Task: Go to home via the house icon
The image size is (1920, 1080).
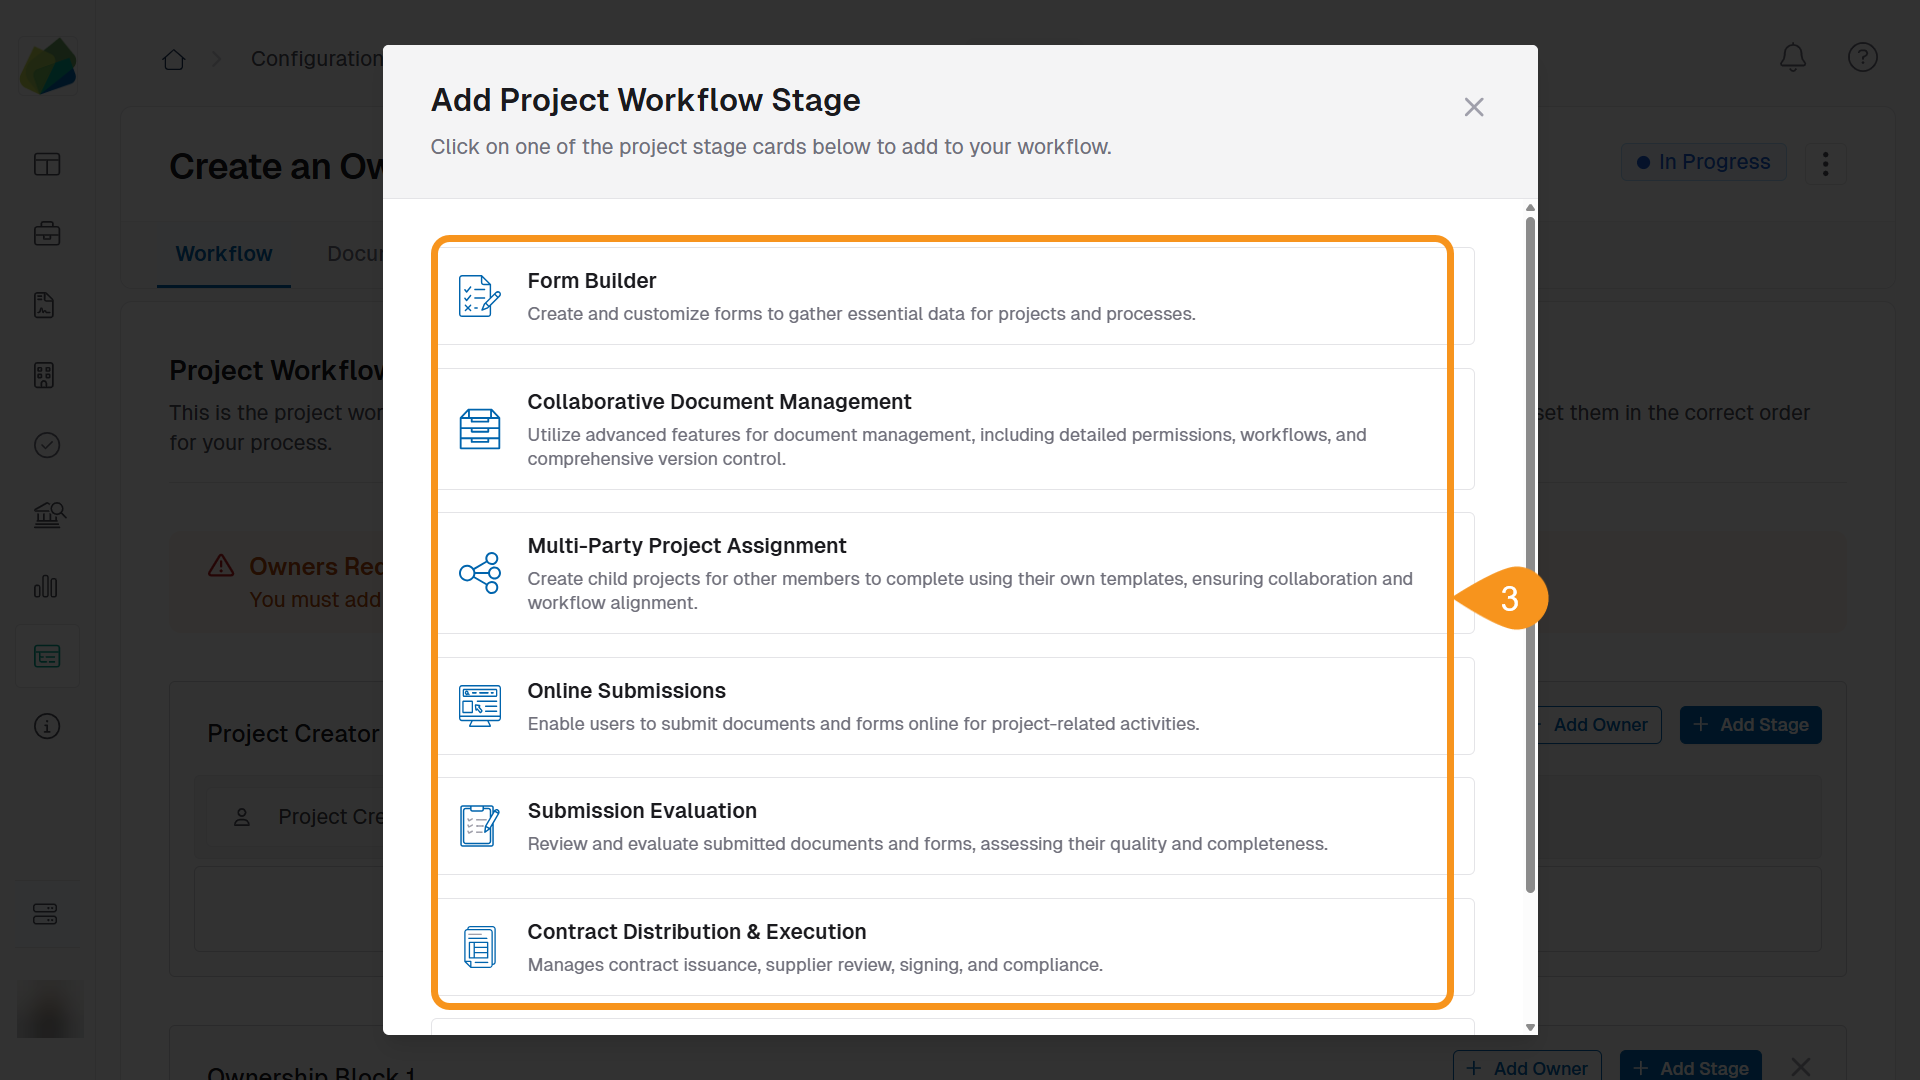Action: coord(174,60)
